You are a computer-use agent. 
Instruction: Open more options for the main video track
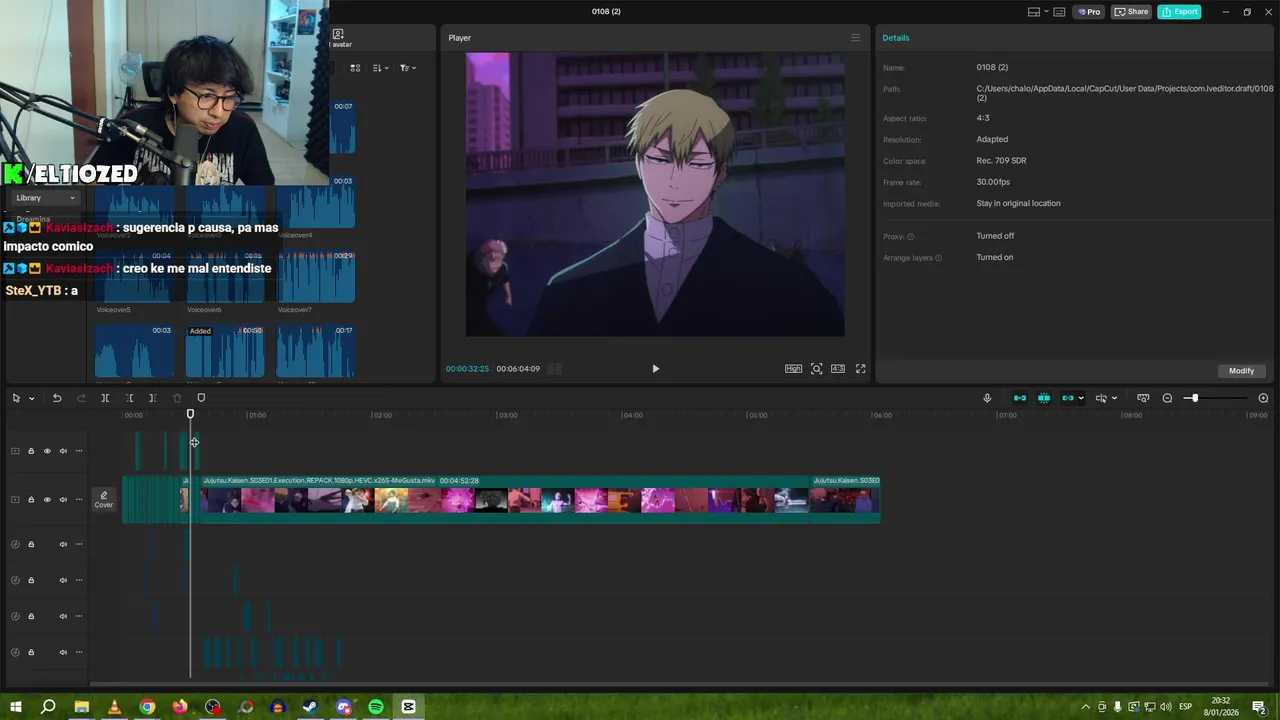(x=79, y=499)
